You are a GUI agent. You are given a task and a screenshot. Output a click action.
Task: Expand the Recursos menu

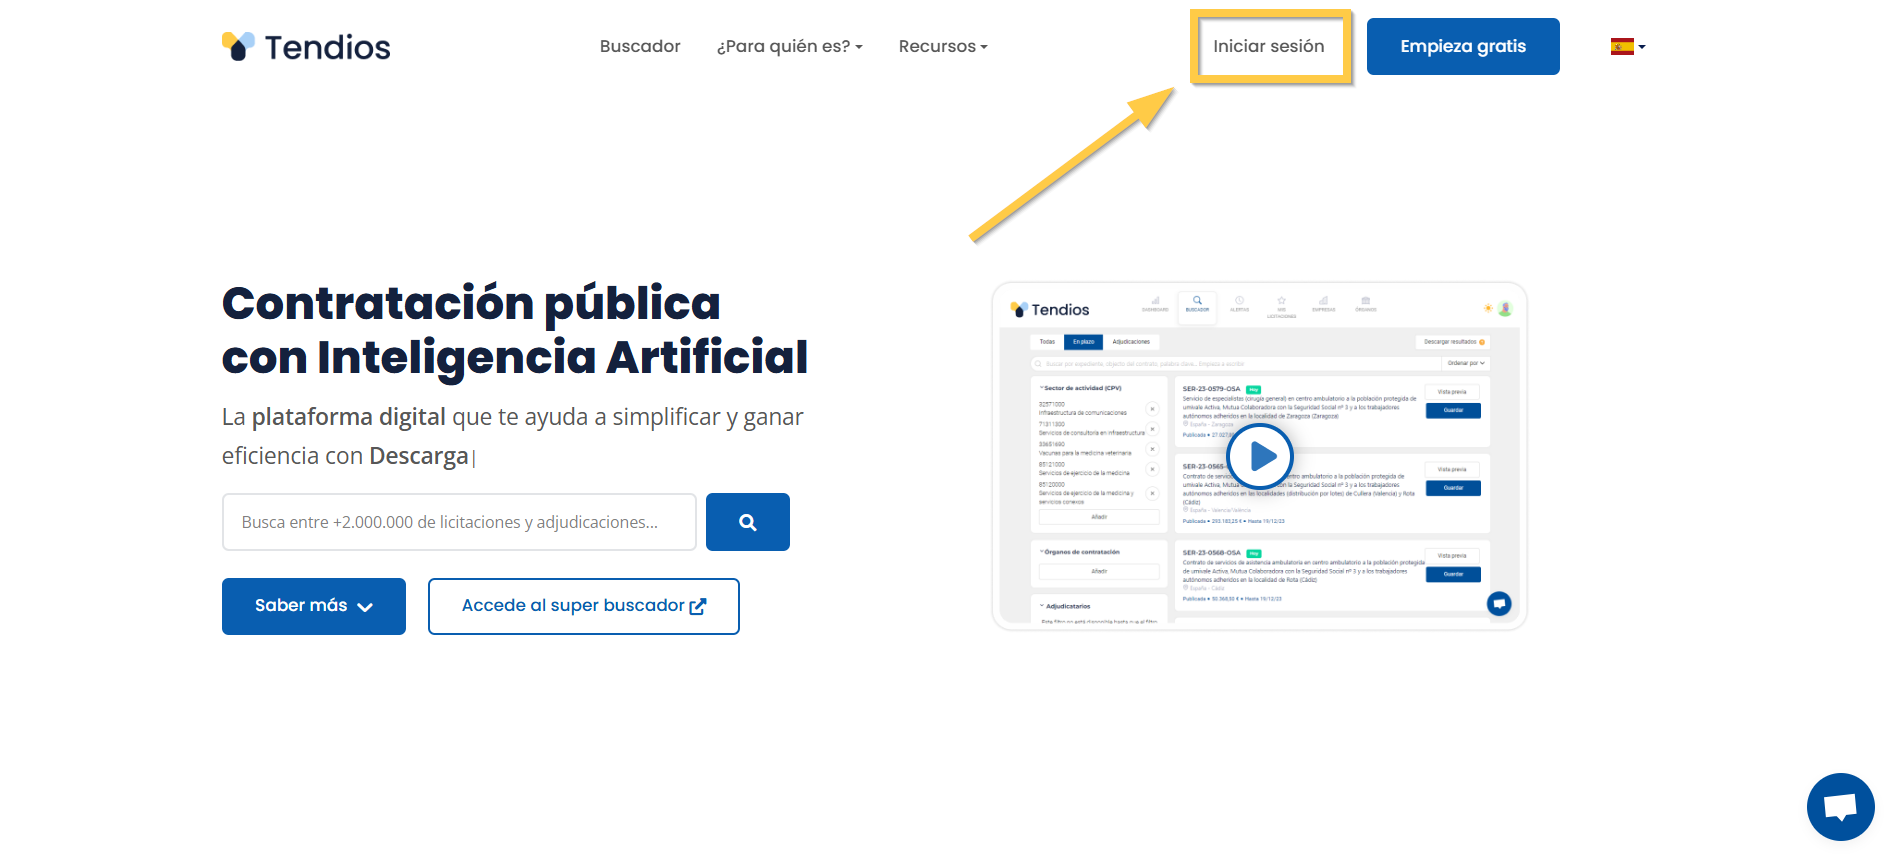[942, 47]
